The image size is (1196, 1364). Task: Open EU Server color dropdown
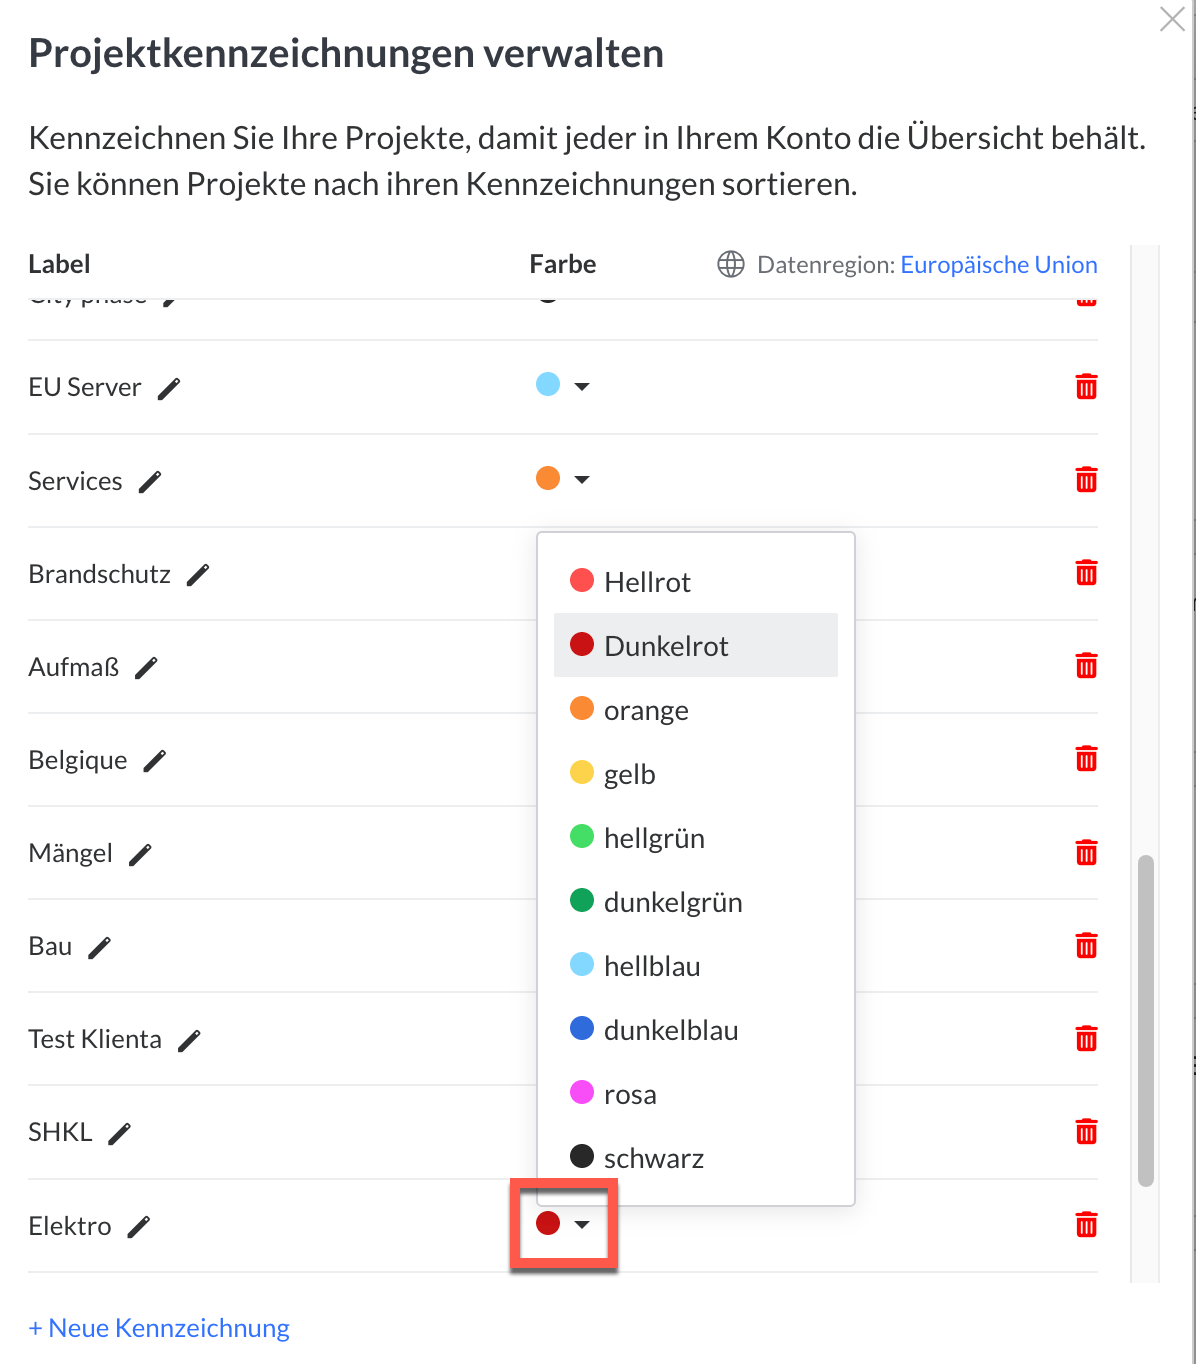coord(582,386)
